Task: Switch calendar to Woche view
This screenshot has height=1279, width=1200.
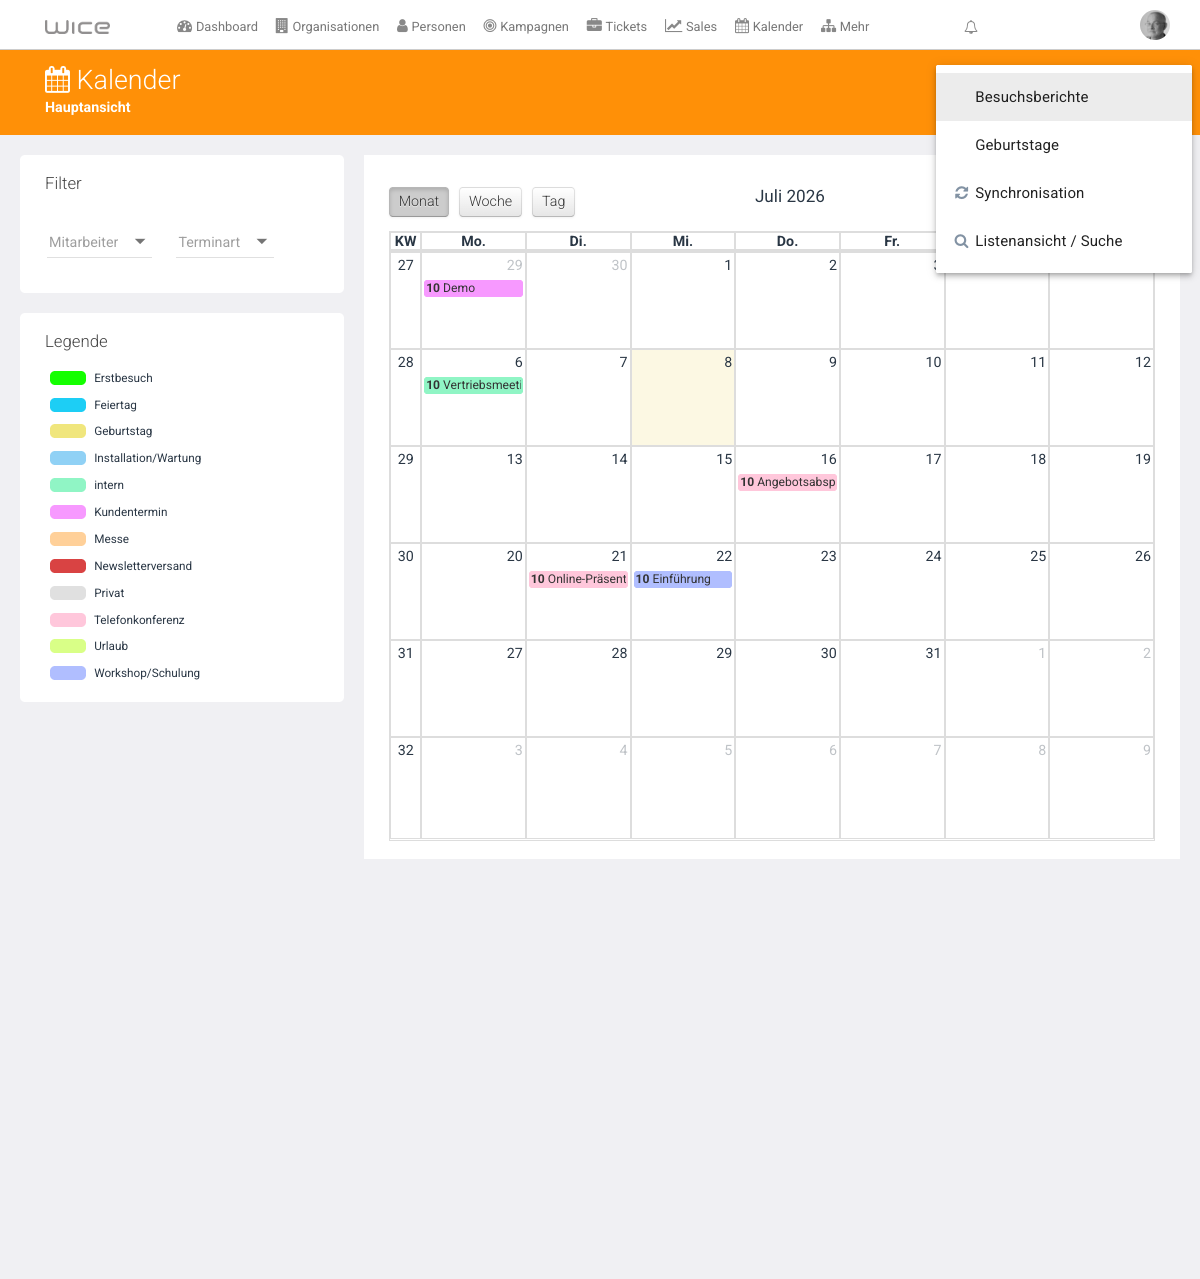Action: click(x=490, y=201)
